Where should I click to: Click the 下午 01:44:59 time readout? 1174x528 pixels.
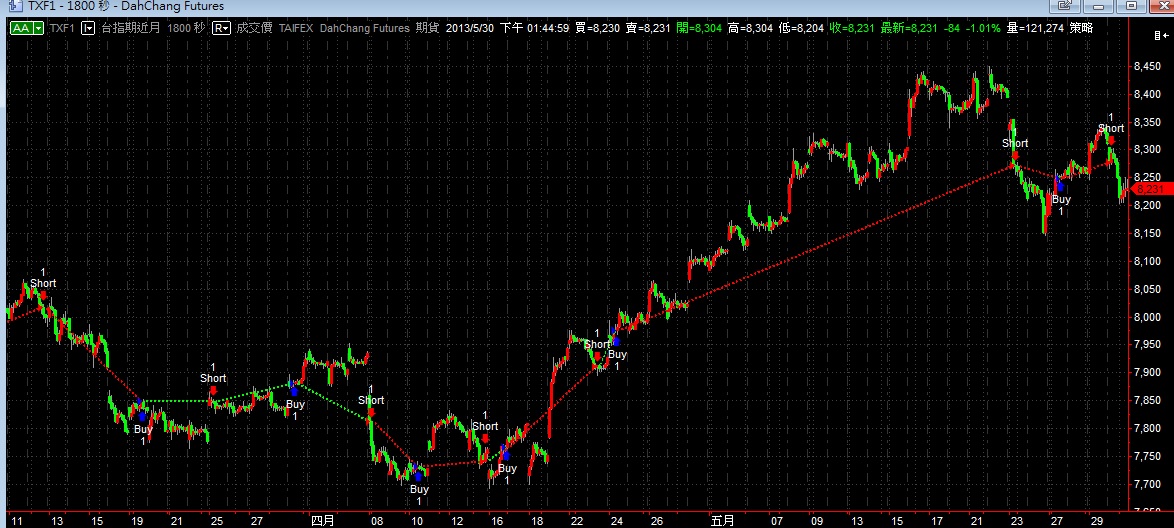pos(535,28)
